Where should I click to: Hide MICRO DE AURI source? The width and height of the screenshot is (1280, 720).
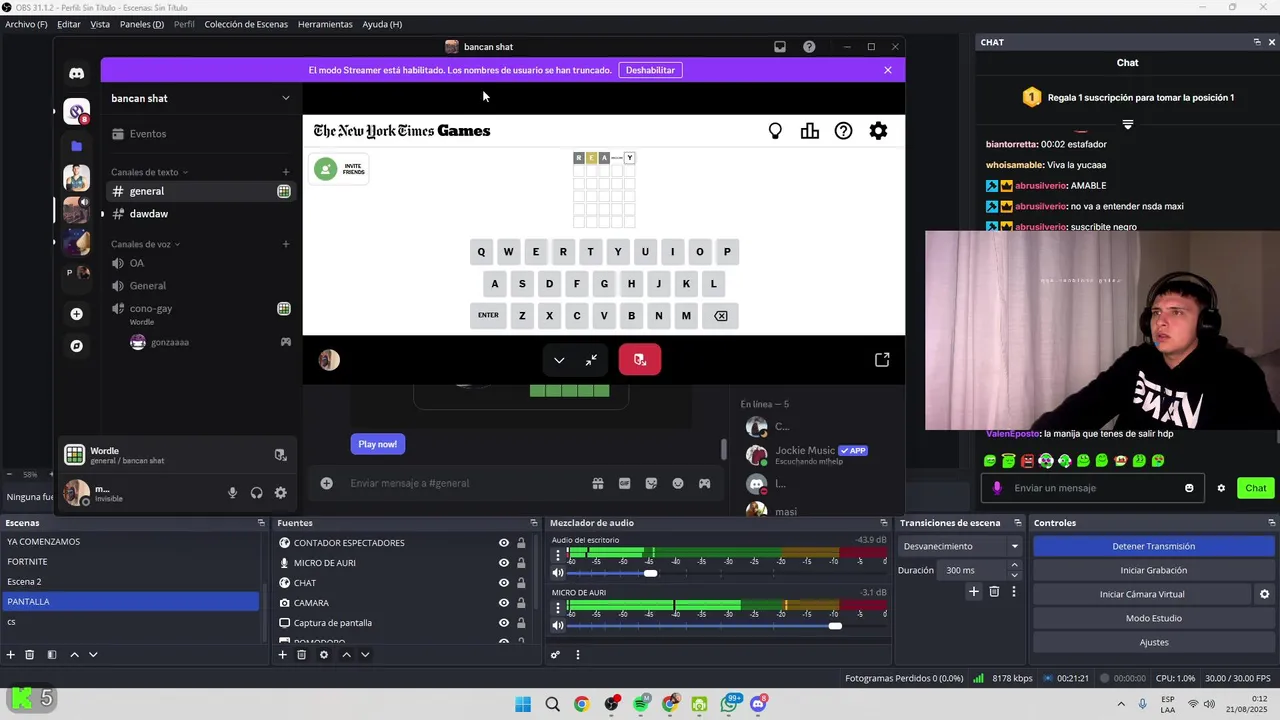click(x=504, y=563)
